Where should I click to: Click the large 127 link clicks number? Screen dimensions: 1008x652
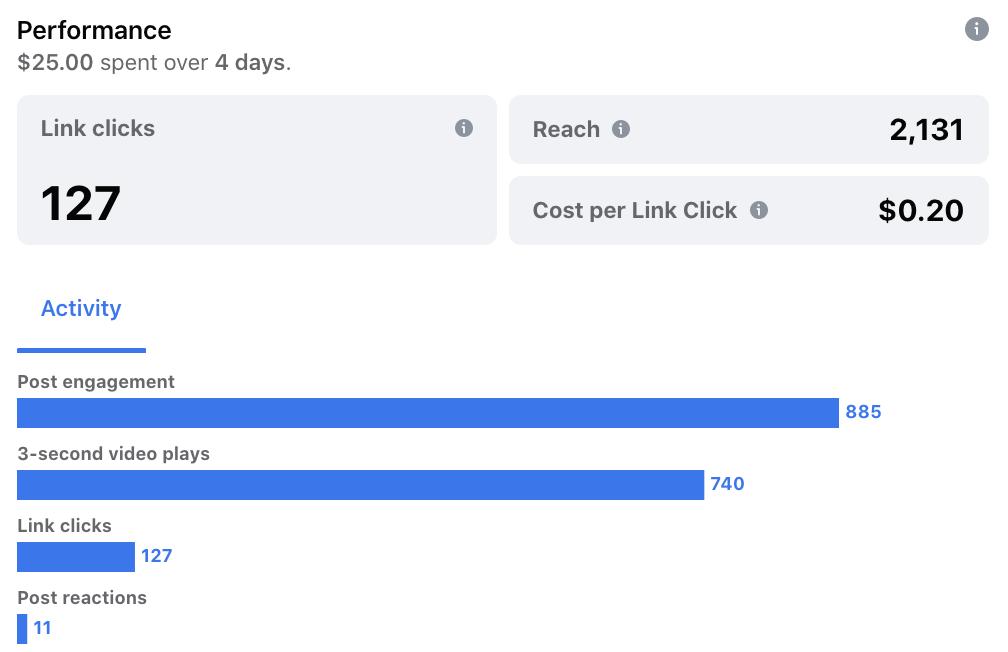[80, 203]
